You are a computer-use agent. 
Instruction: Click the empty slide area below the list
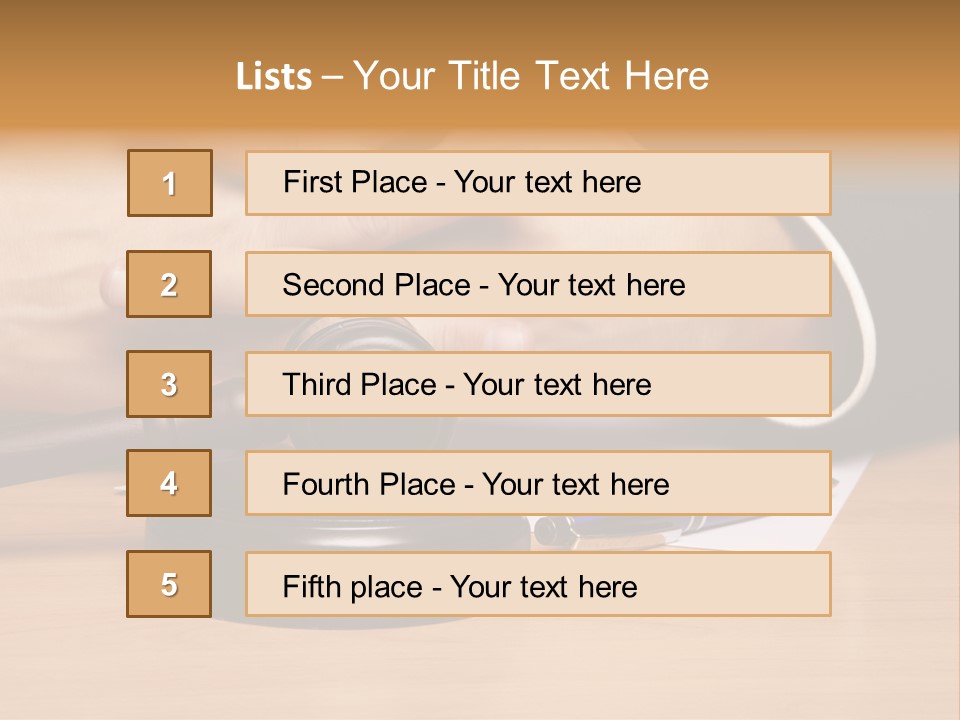pos(480,670)
